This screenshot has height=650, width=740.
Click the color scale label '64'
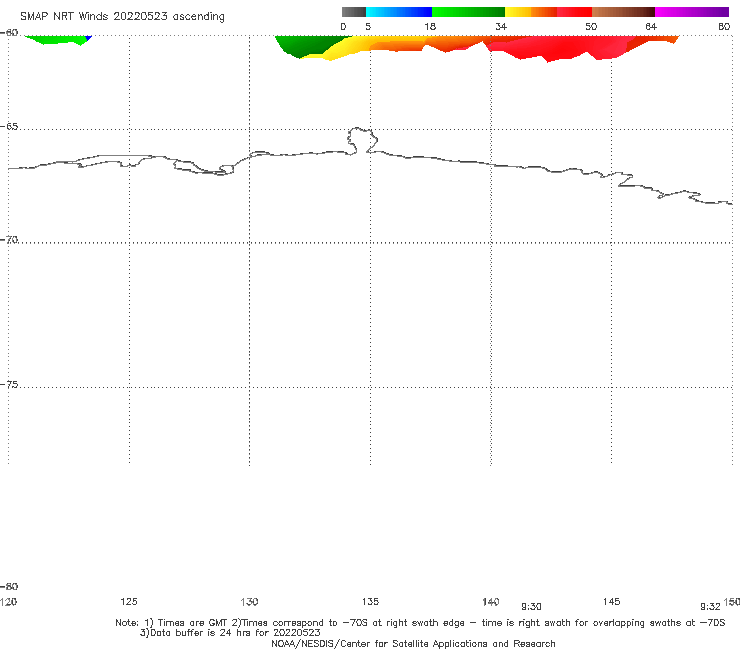pos(651,26)
